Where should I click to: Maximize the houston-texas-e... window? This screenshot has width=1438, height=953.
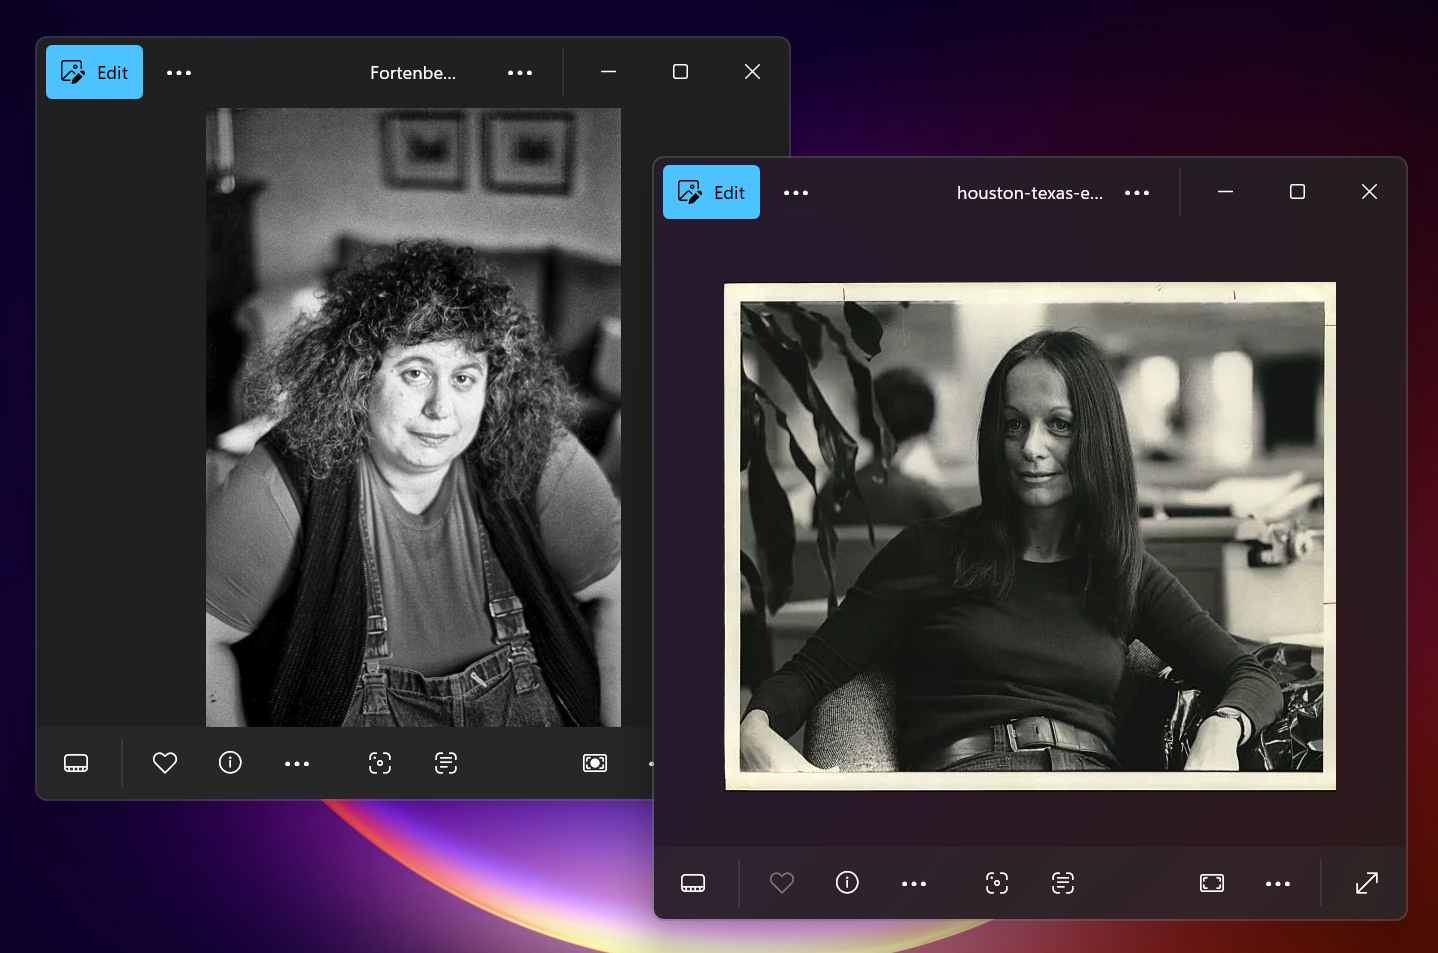pyautogui.click(x=1297, y=192)
